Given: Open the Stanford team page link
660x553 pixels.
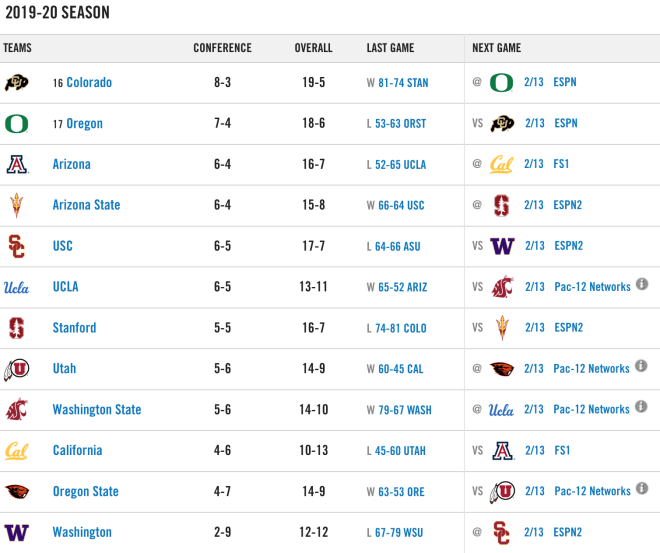Looking at the screenshot, I should (75, 328).
